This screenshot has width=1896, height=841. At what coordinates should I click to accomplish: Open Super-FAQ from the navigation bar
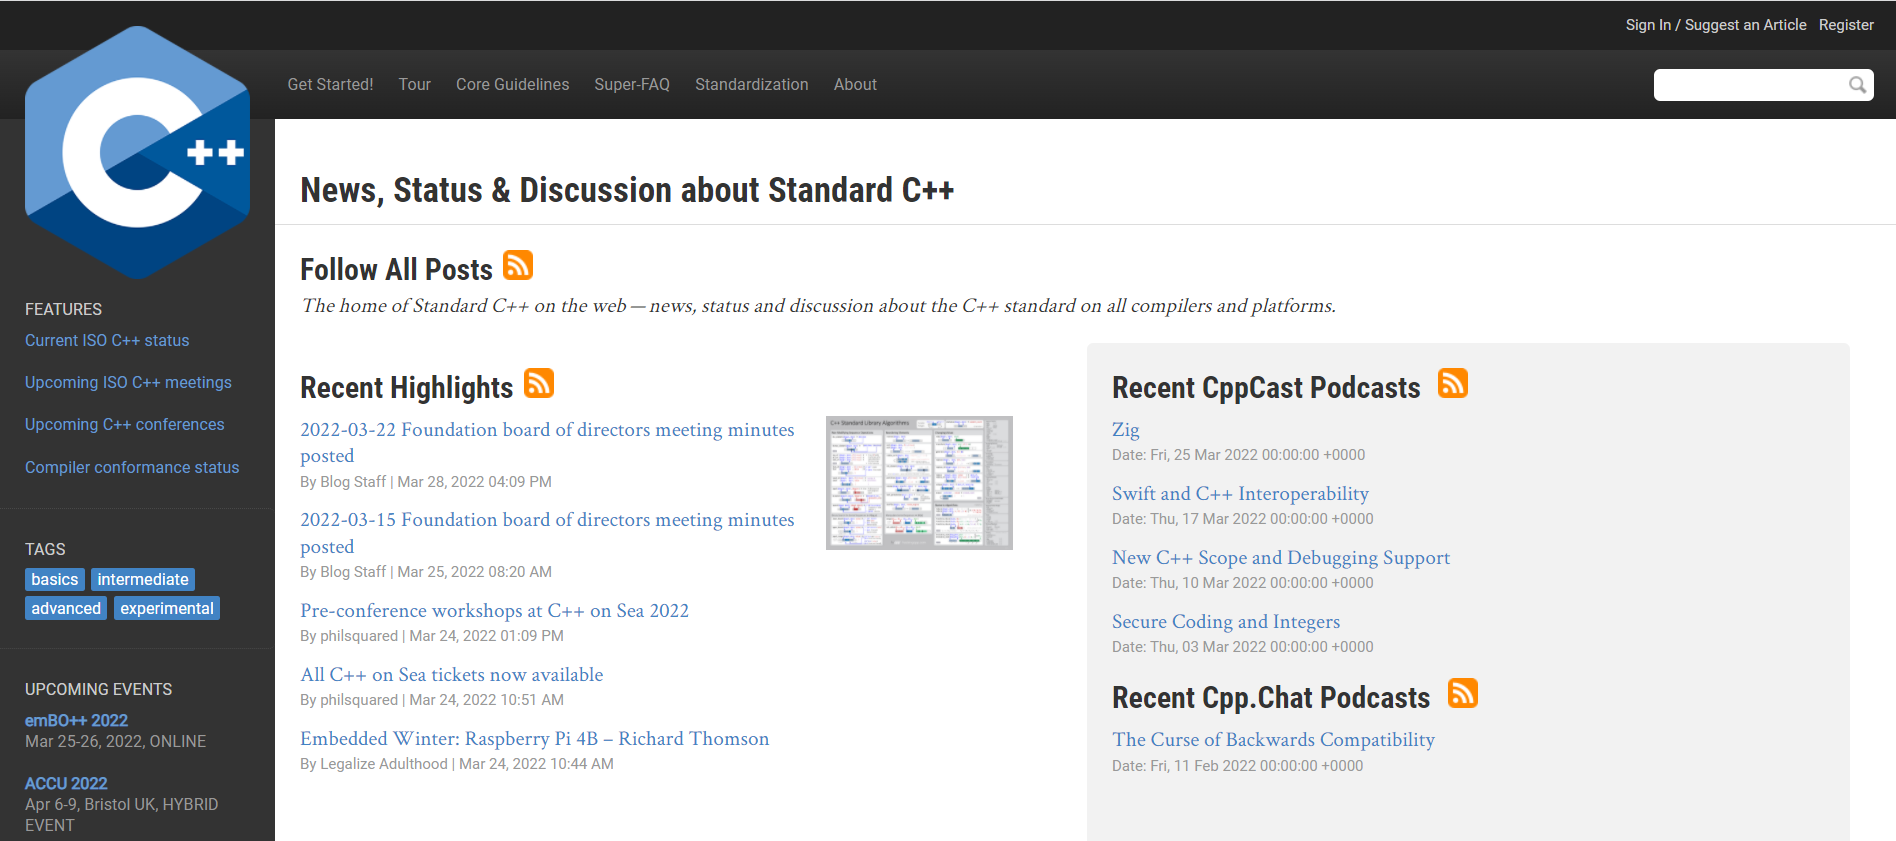point(632,85)
